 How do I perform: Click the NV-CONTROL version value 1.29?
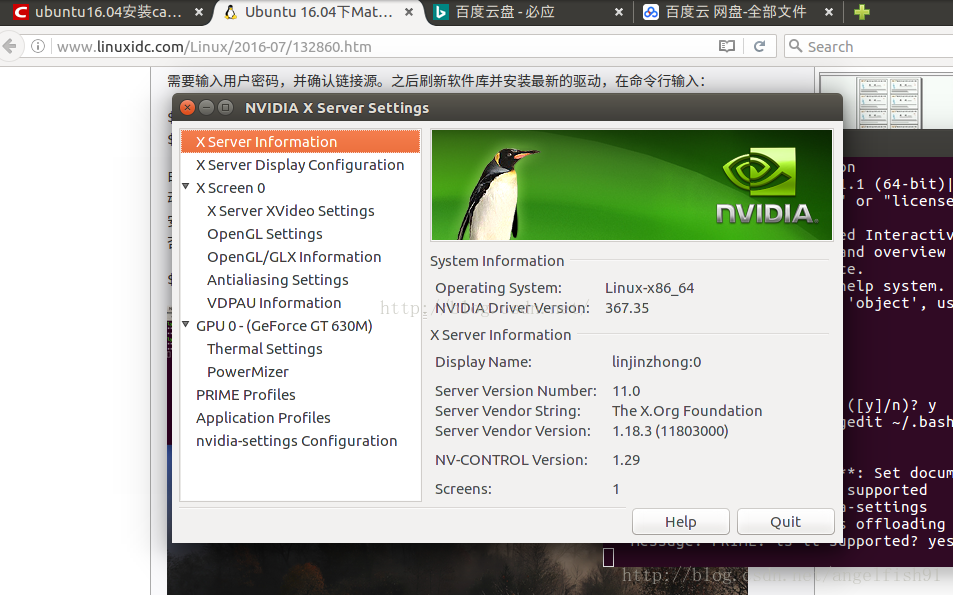pos(626,460)
